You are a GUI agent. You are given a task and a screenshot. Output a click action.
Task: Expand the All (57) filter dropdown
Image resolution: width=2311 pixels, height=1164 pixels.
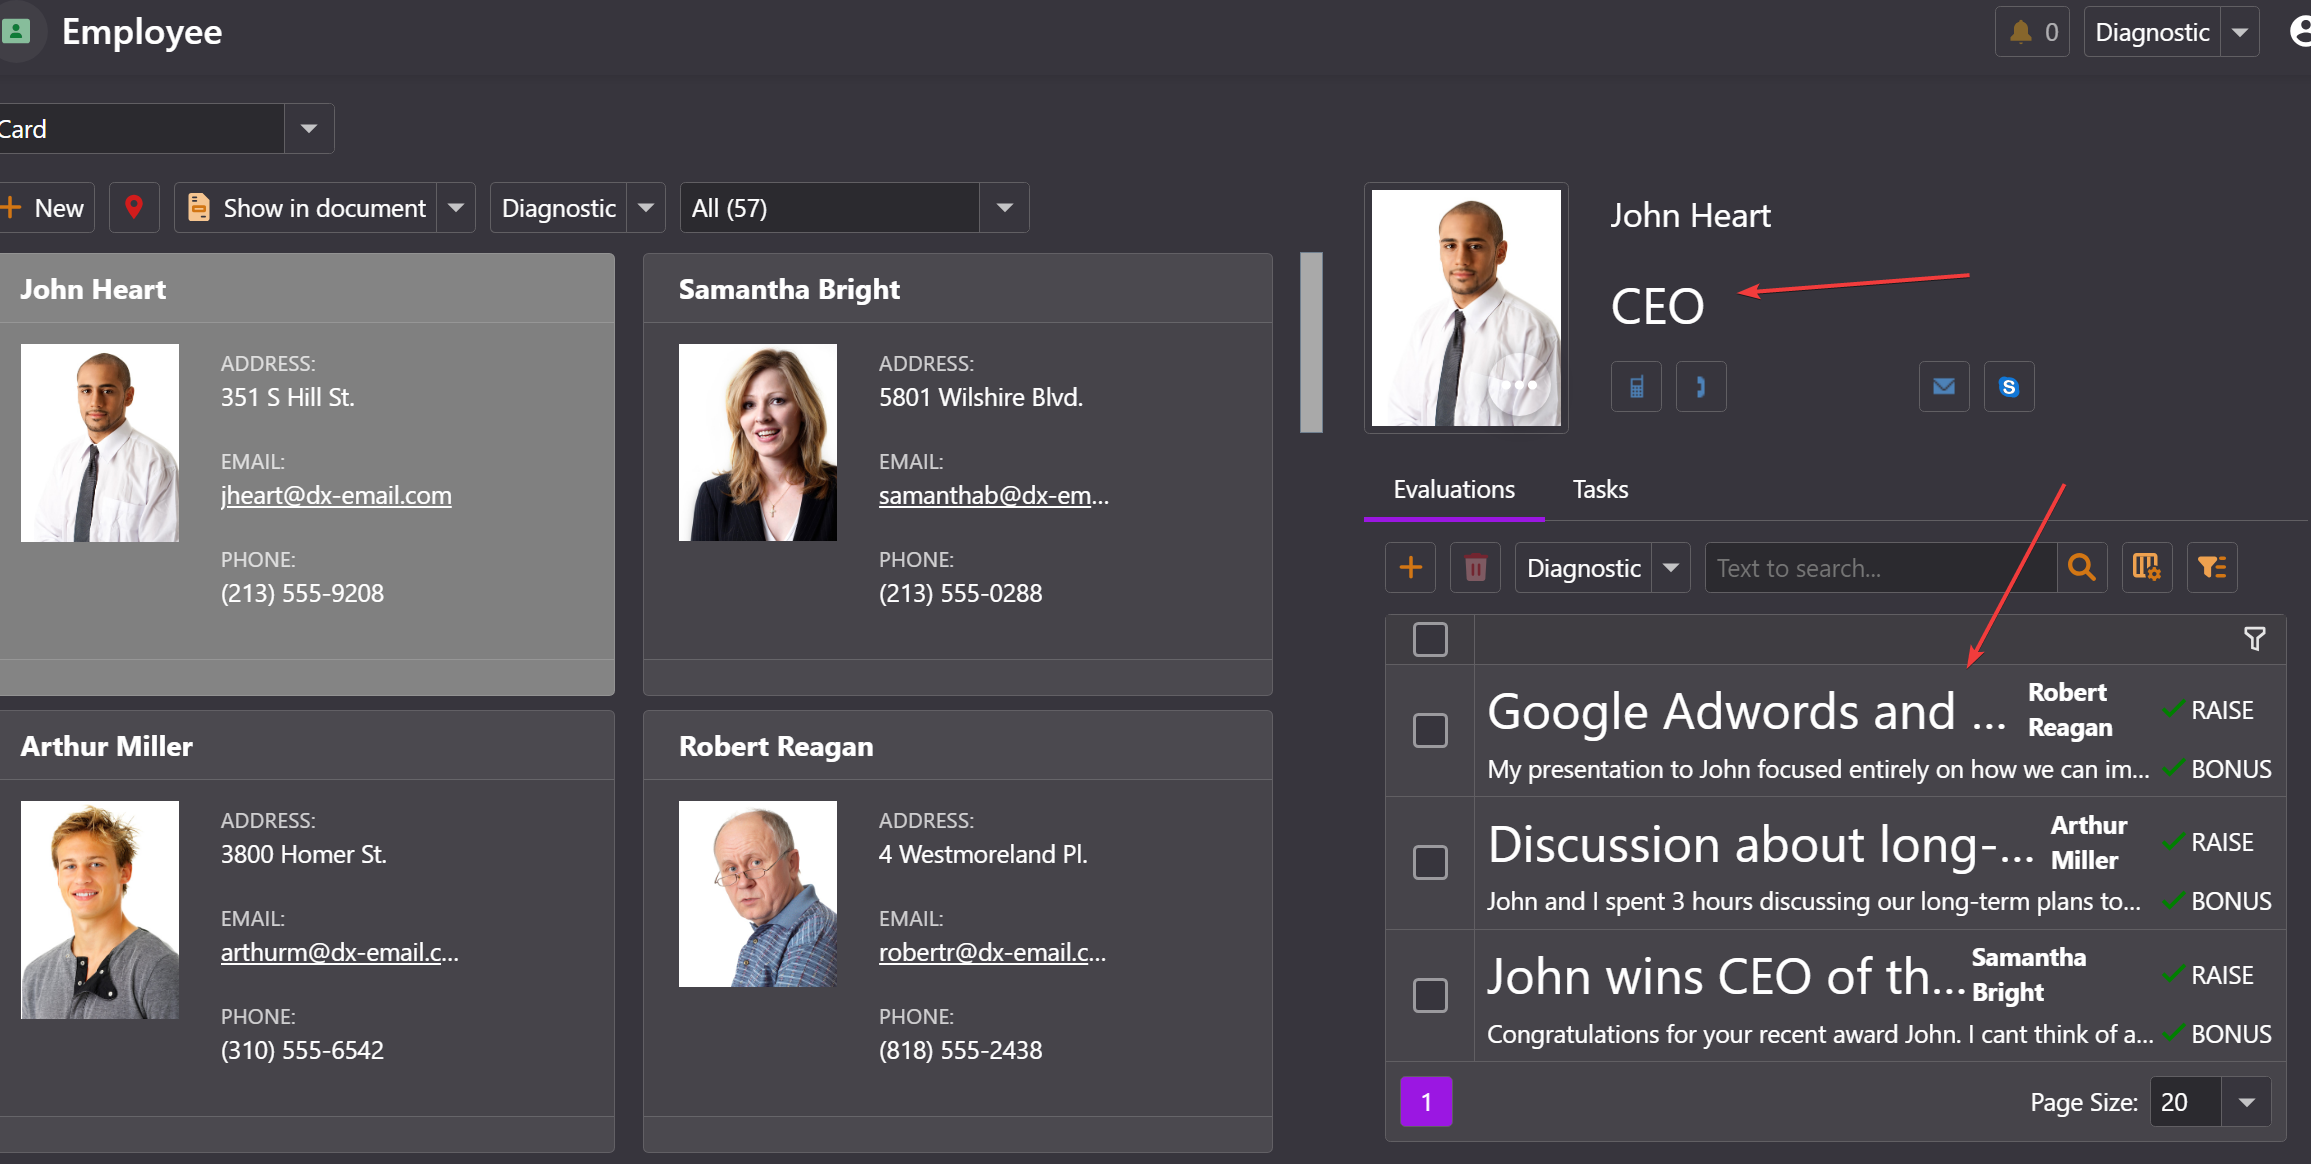coord(1004,208)
